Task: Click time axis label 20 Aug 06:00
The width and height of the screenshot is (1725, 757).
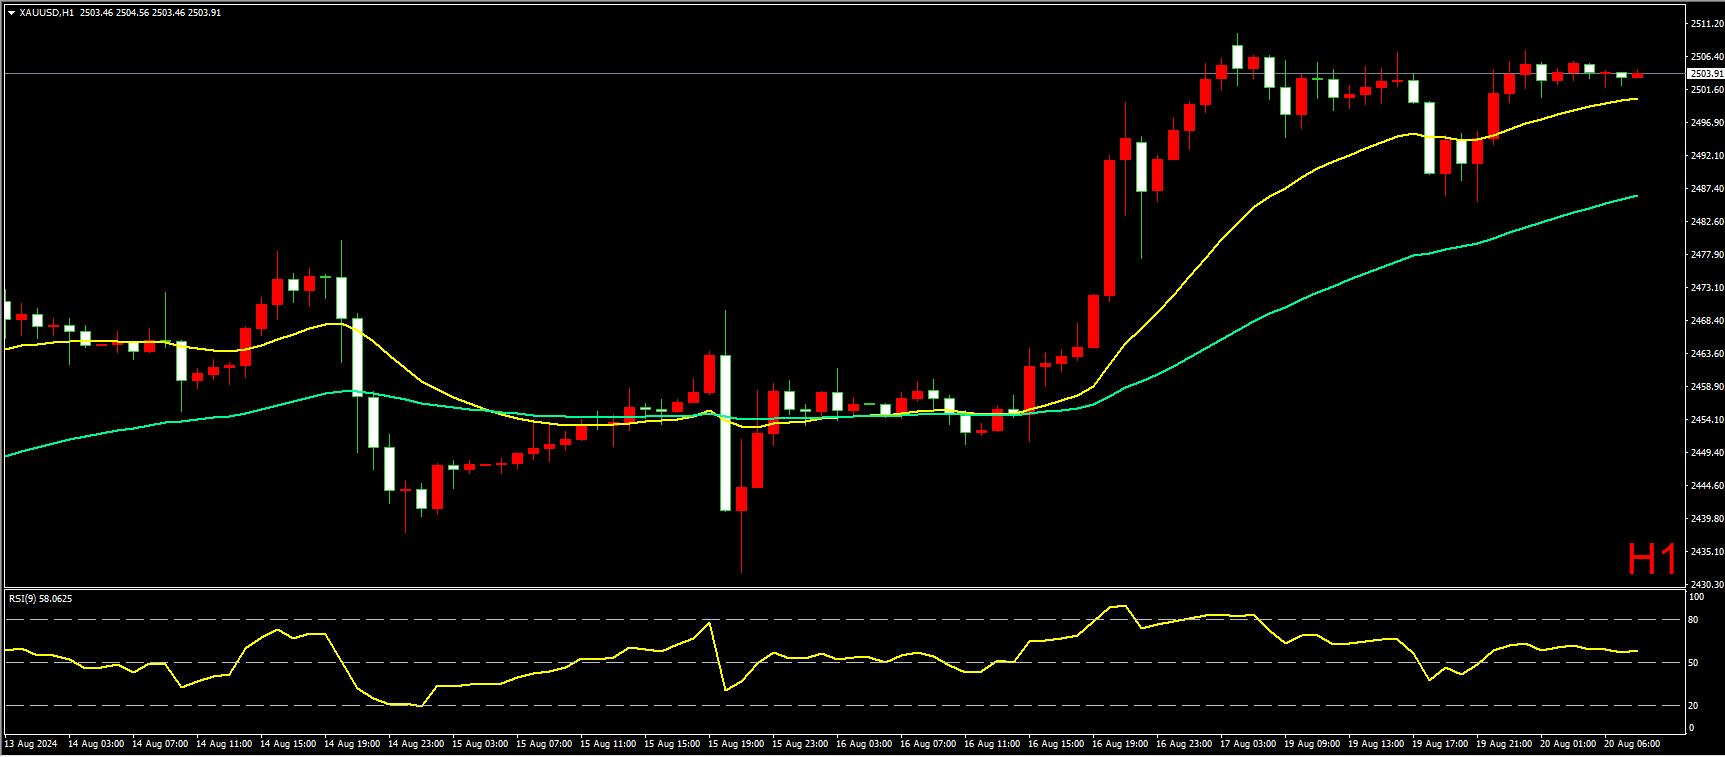Action: click(x=1632, y=744)
